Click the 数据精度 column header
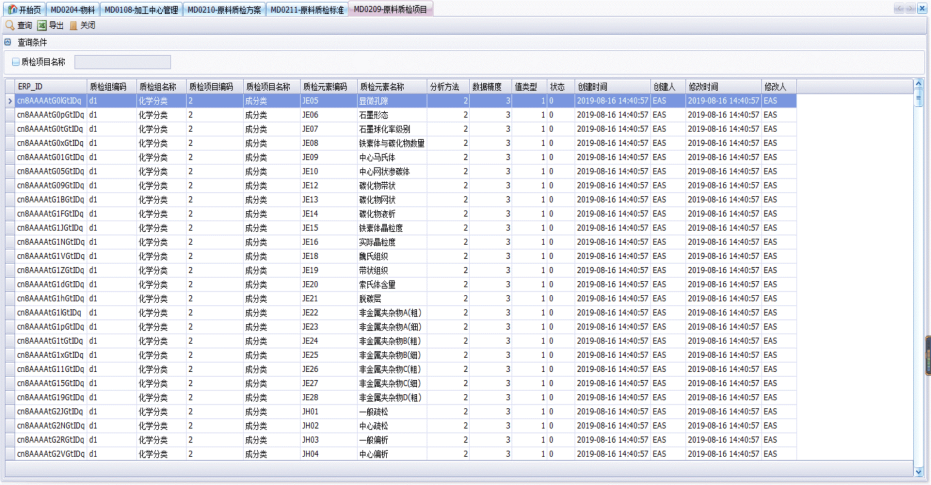This screenshot has height=485, width=931. point(491,87)
